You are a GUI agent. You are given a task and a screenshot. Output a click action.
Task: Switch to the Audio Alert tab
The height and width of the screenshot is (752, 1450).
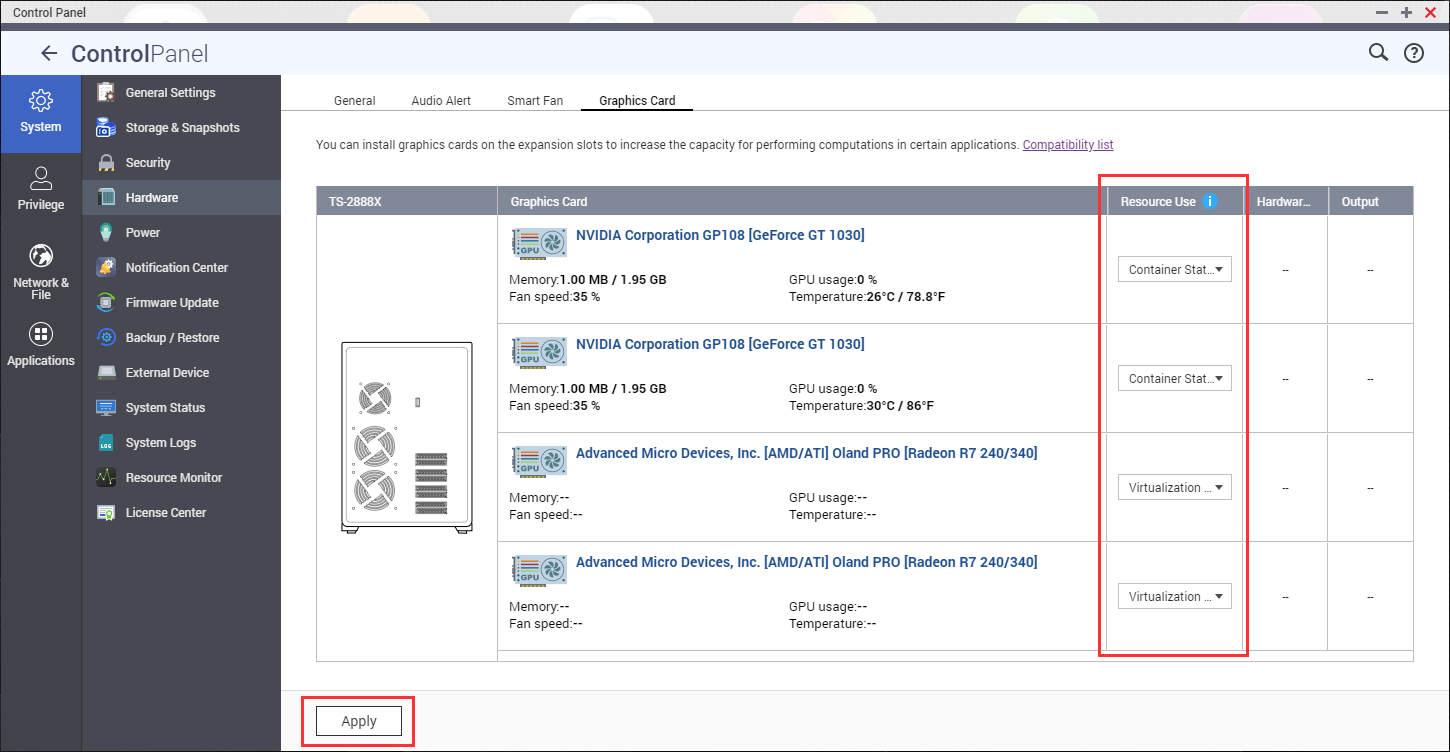point(441,100)
